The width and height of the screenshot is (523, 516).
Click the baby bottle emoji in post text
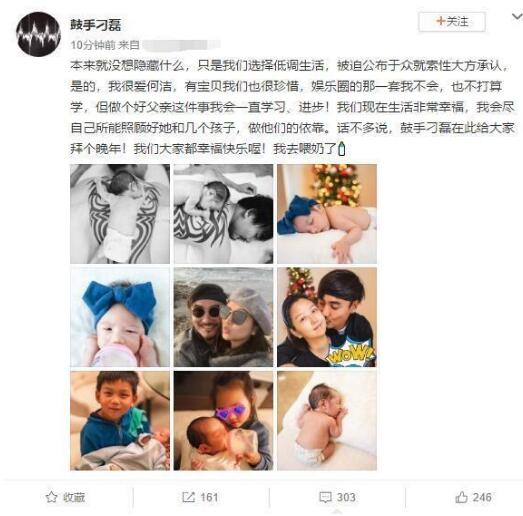[x=342, y=149]
